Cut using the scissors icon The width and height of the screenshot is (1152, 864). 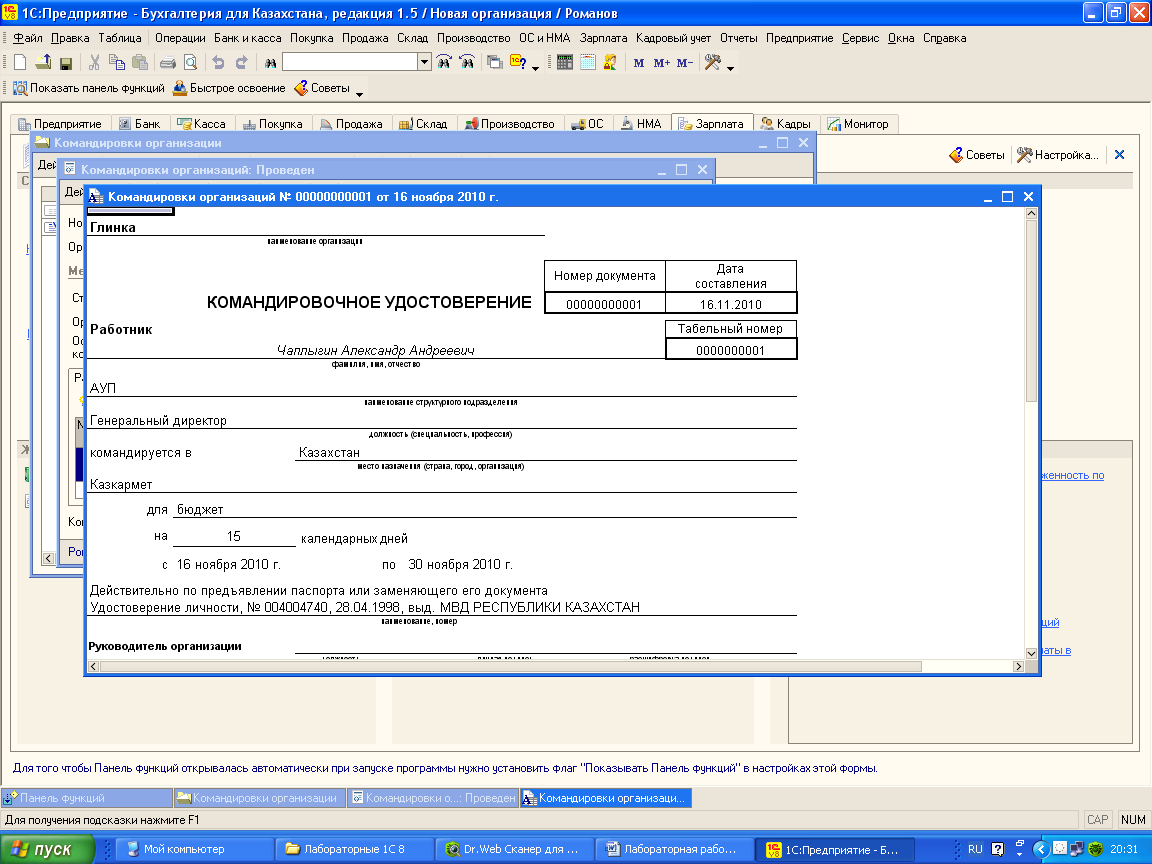click(94, 63)
